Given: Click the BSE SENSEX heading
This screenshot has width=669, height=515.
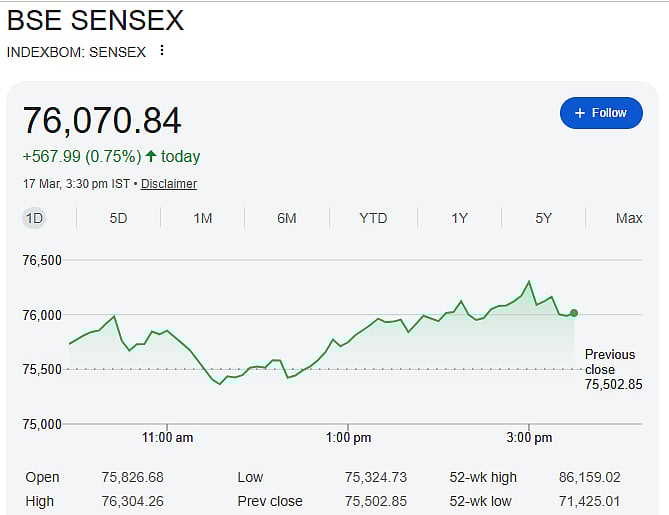Looking at the screenshot, I should 95,20.
